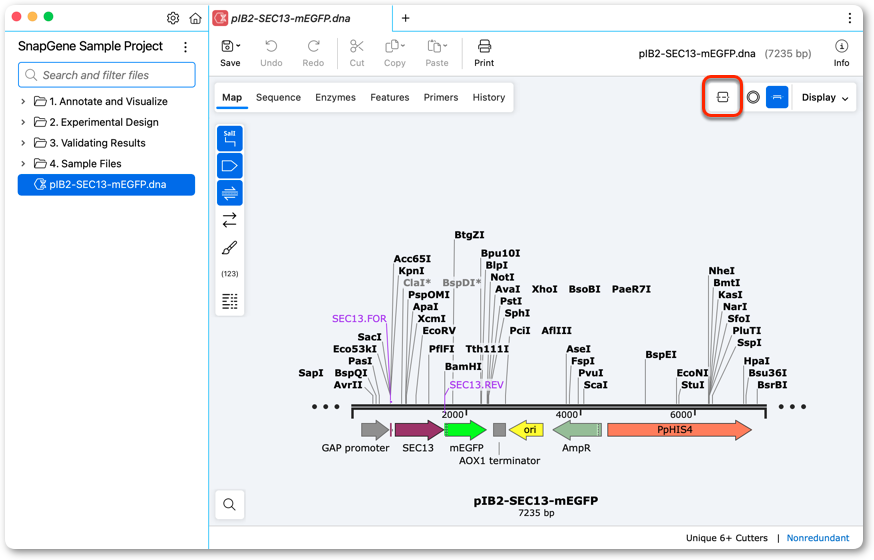
Task: Click the list/lines view icon
Action: [230, 301]
